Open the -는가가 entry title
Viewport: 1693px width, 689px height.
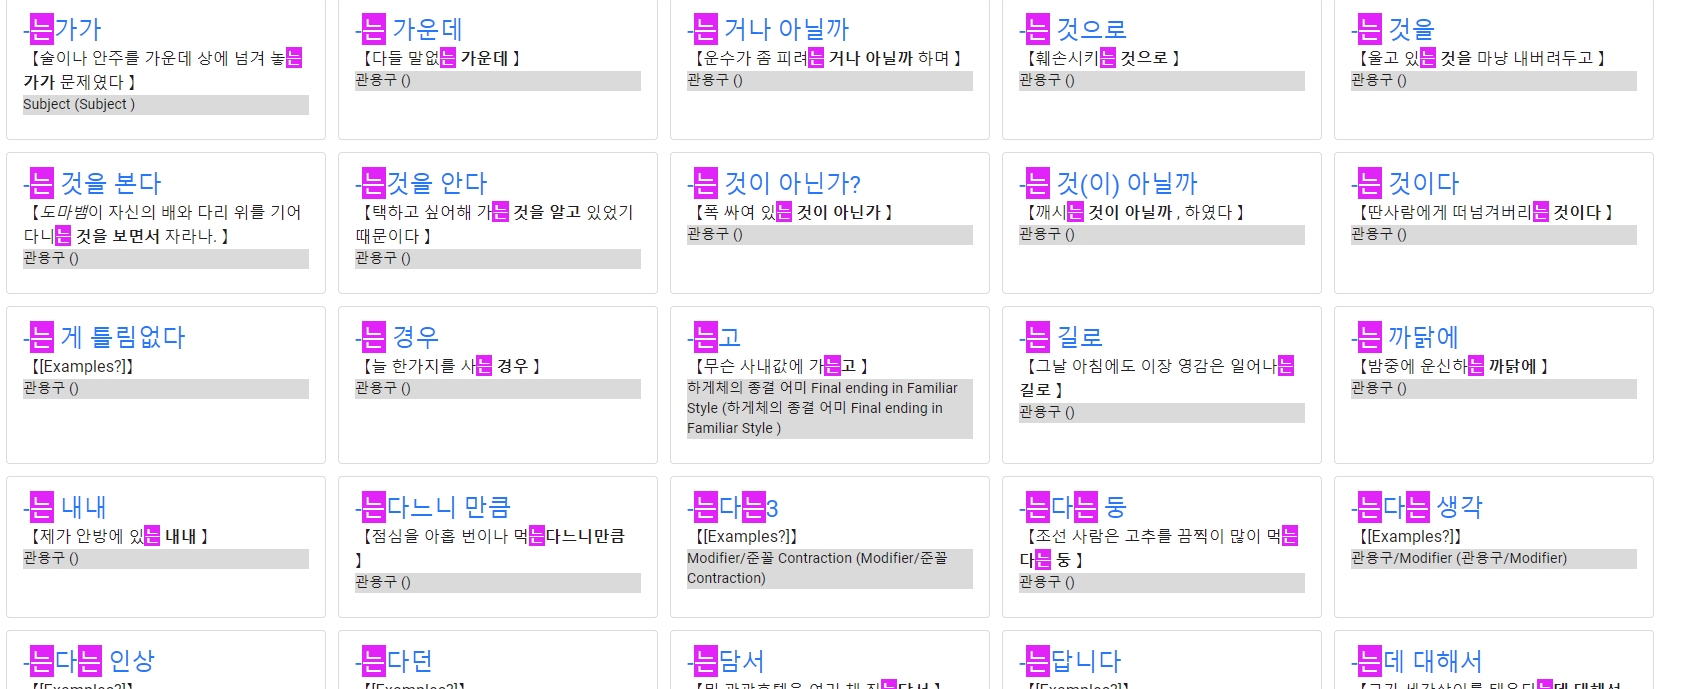(62, 29)
